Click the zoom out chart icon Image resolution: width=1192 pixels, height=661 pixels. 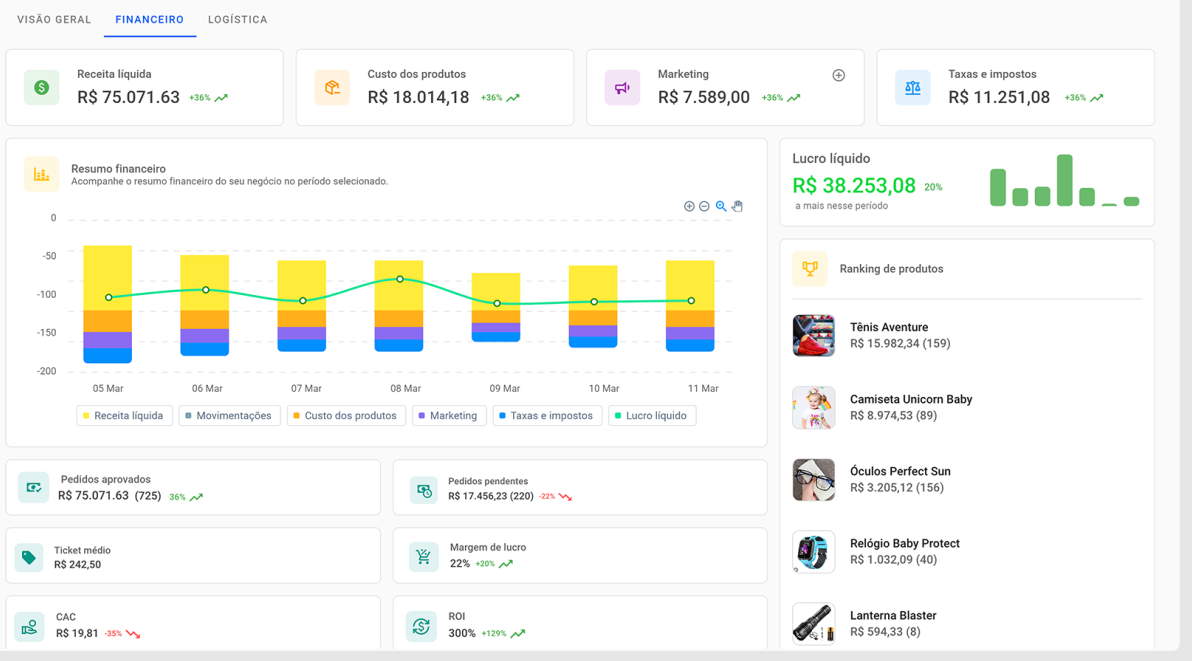(x=704, y=206)
